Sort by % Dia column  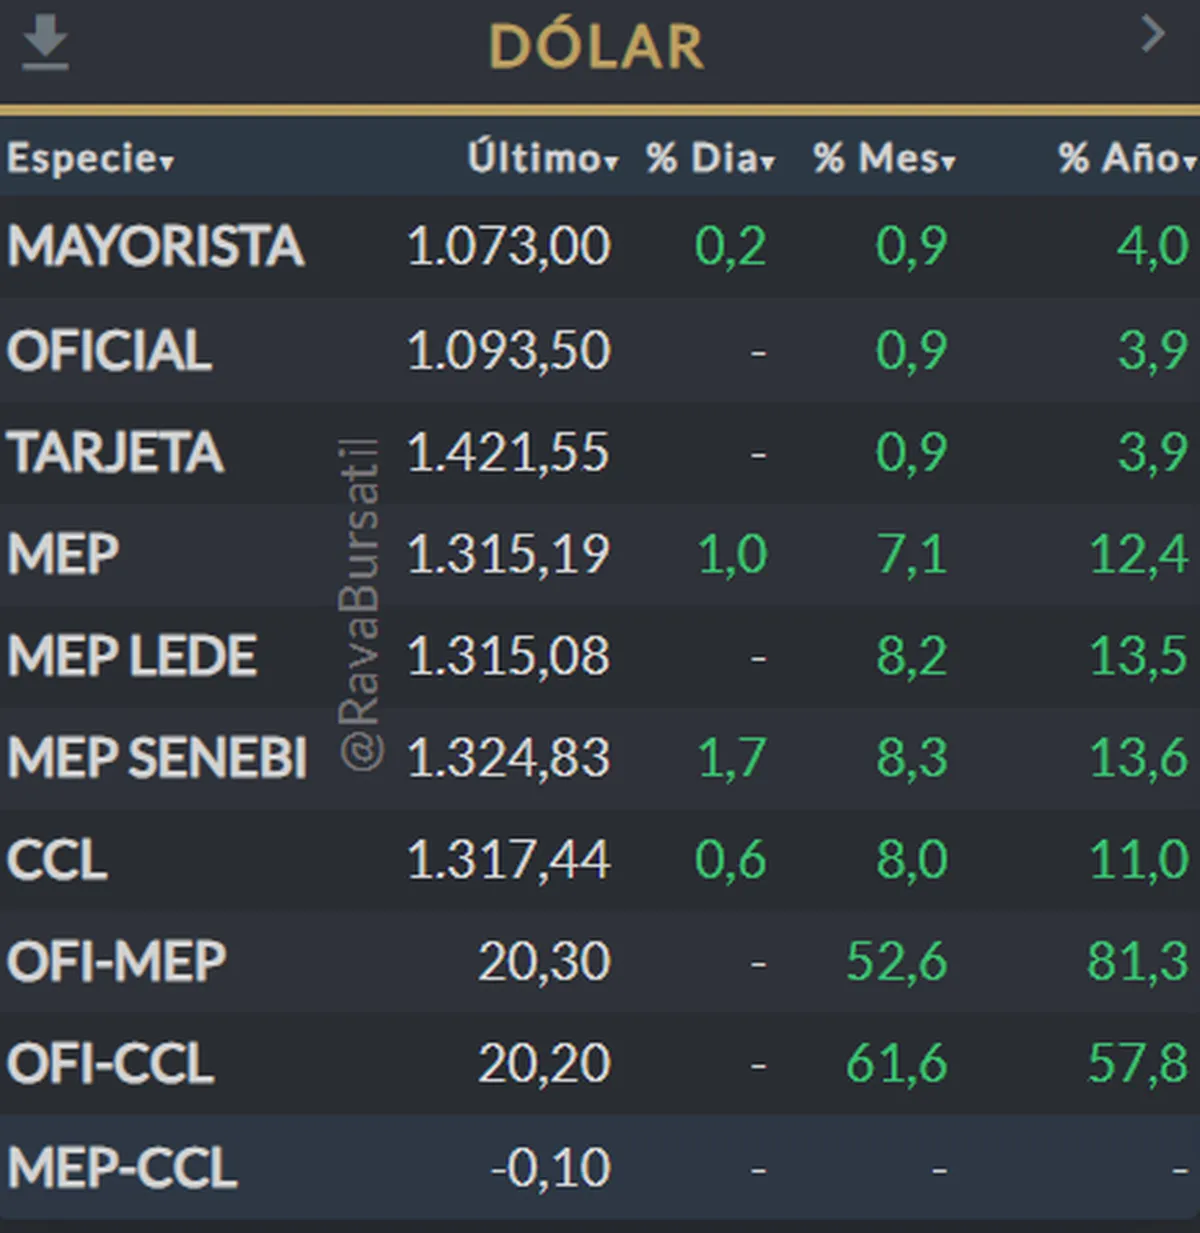click(710, 158)
